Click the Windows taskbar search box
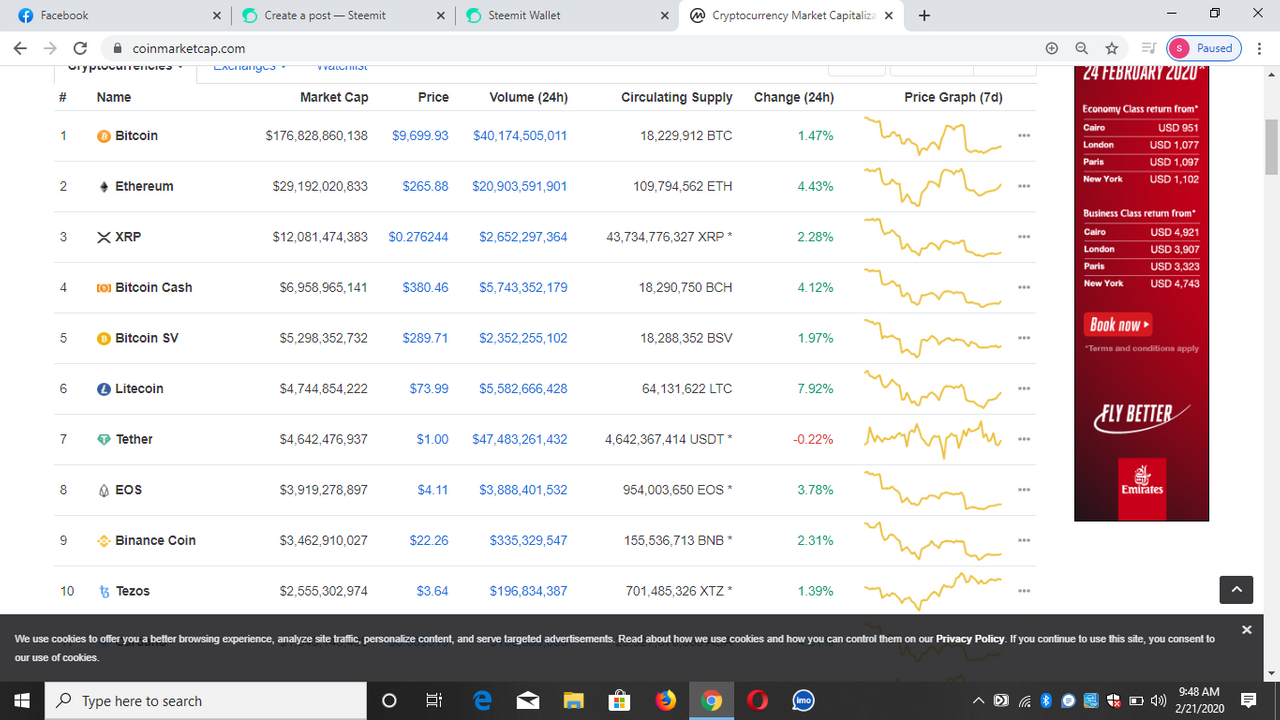 (x=209, y=701)
